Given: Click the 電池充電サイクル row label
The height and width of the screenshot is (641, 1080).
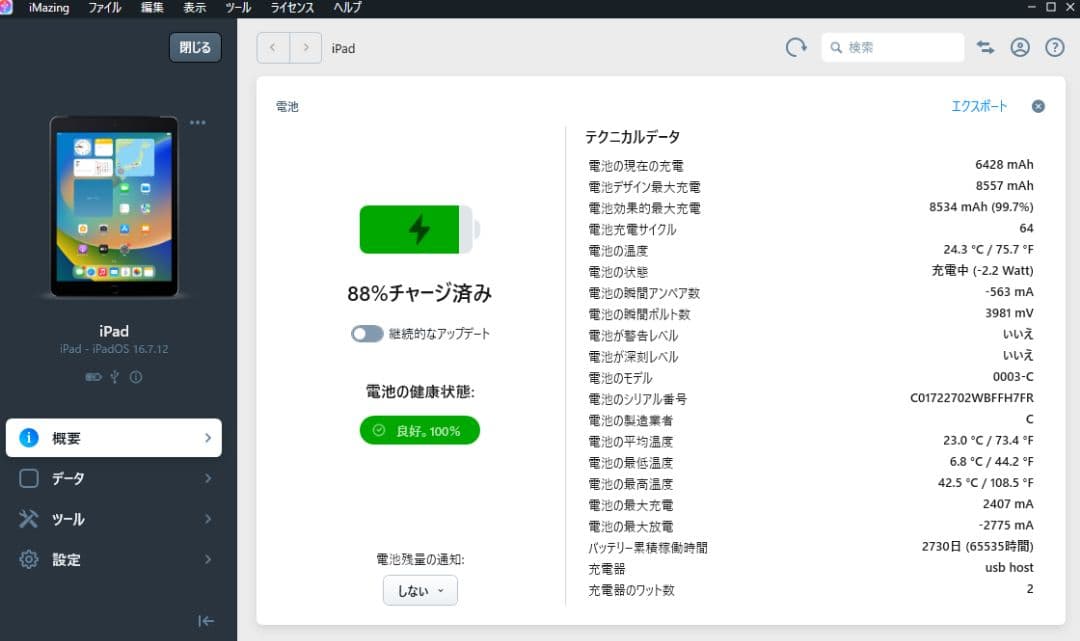Looking at the screenshot, I should pos(632,229).
